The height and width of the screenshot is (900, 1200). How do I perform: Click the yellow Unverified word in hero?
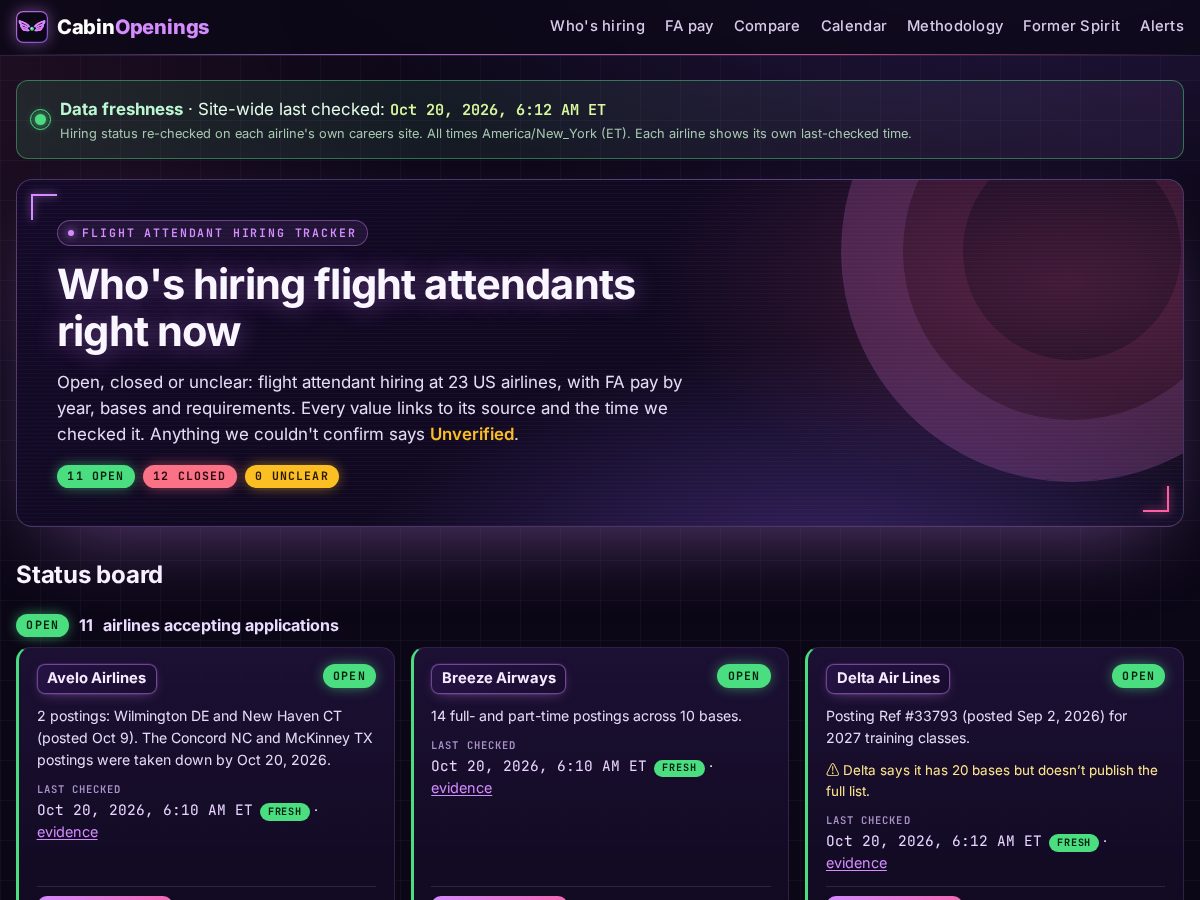coord(472,434)
